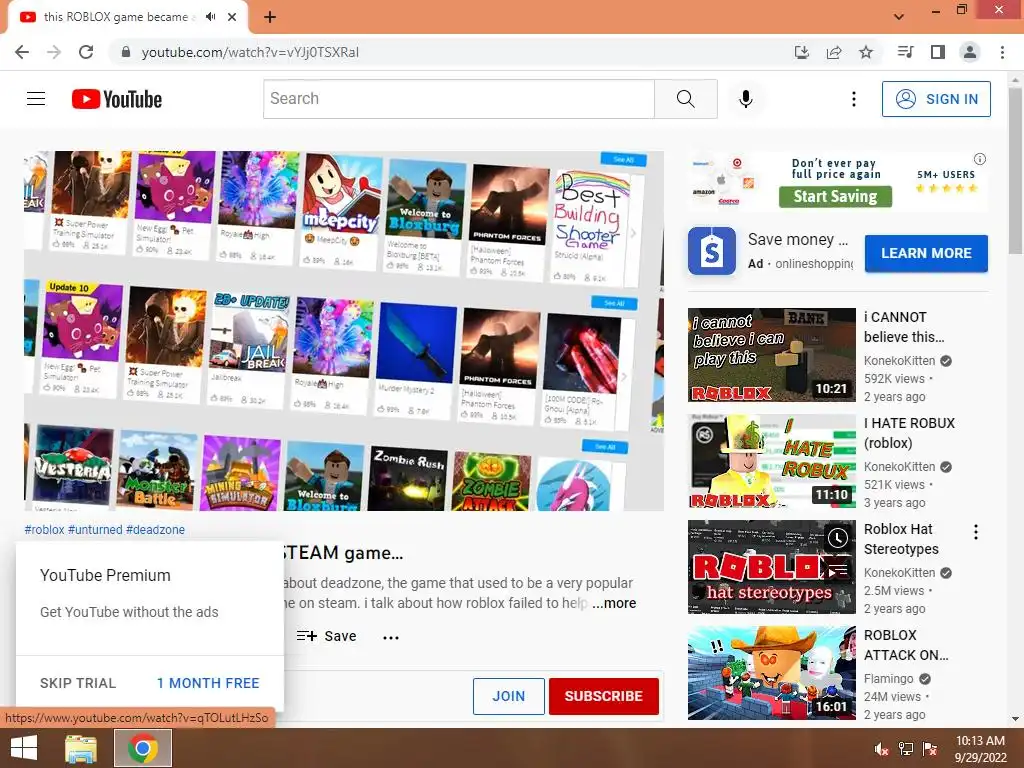
Task: Open the YouTube hamburger guide menu
Action: coord(36,99)
